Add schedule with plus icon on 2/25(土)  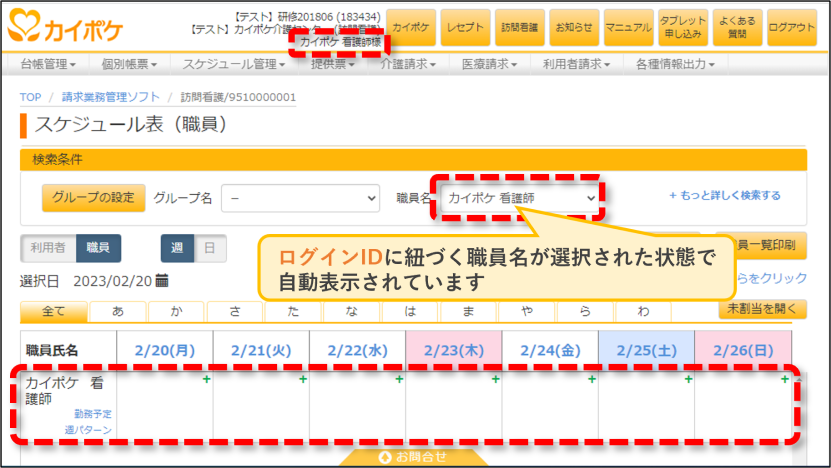pos(688,379)
